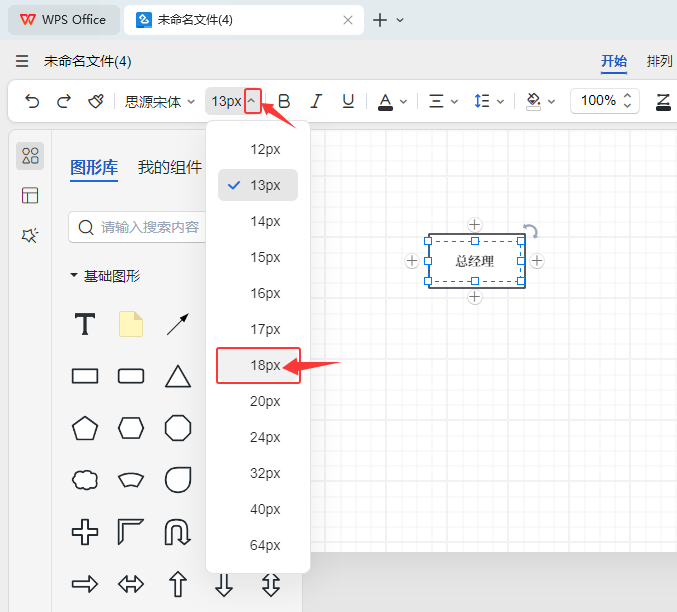This screenshot has width=677, height=612.
Task: Switch to the 开始 ribbon tab
Action: coord(614,61)
